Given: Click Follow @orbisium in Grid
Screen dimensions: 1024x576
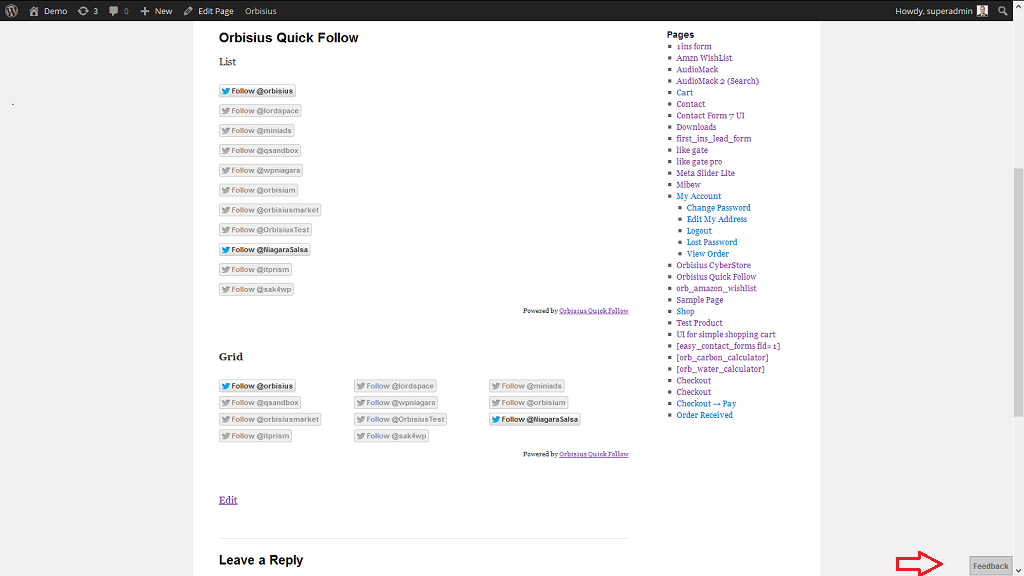Looking at the screenshot, I should tap(529, 402).
